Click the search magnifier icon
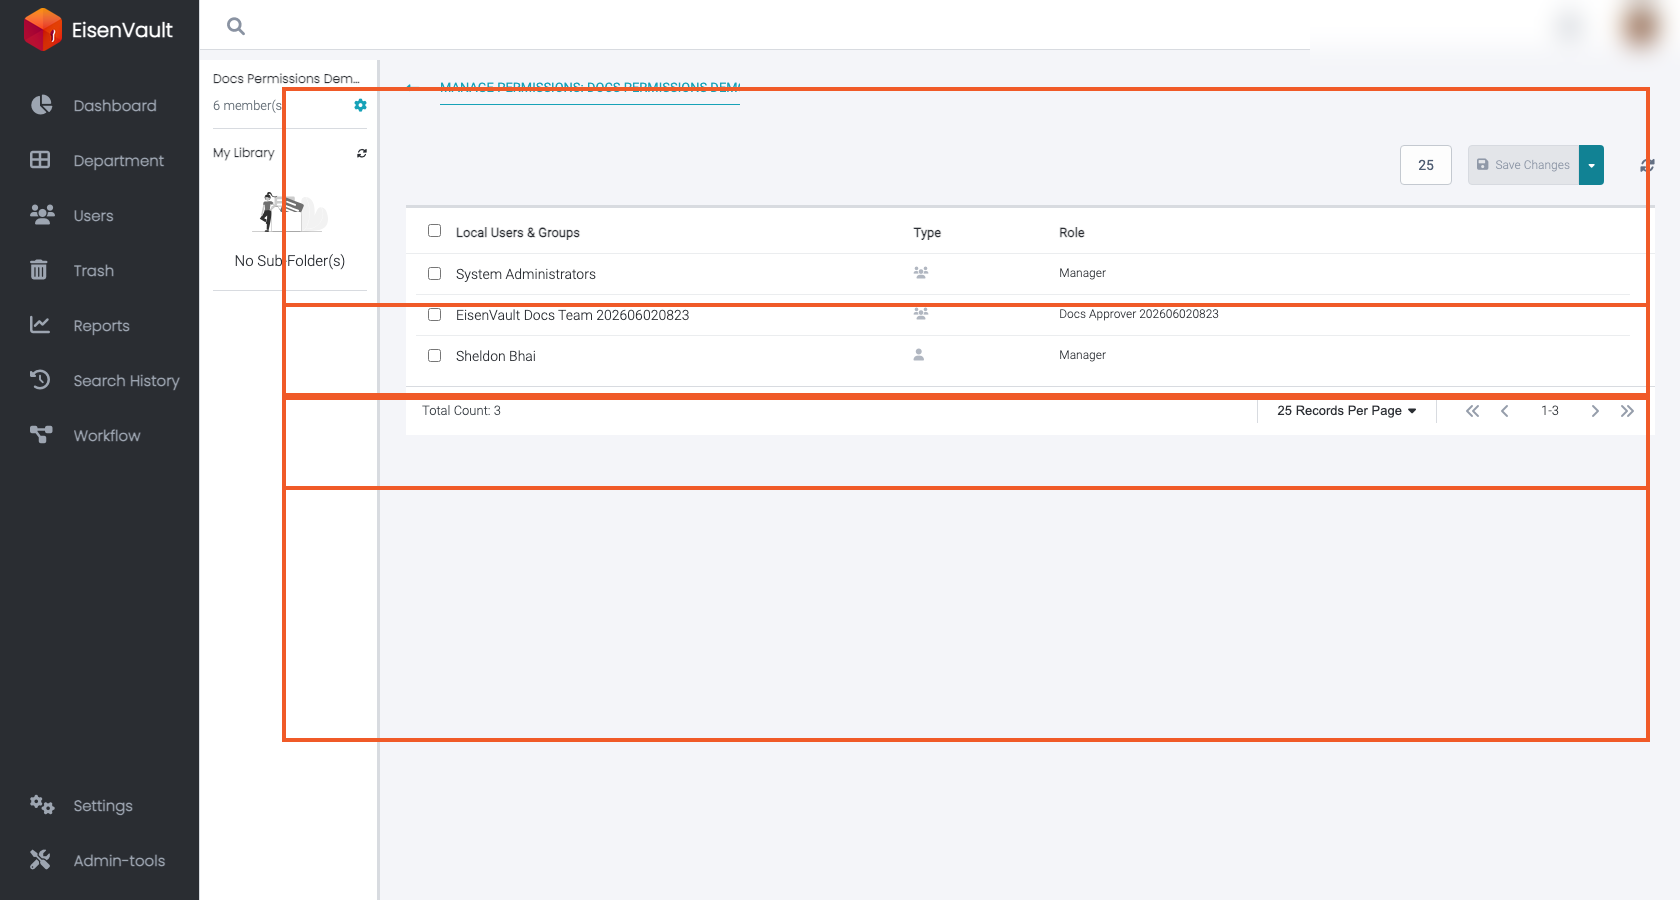Viewport: 1680px width, 900px height. 236,27
